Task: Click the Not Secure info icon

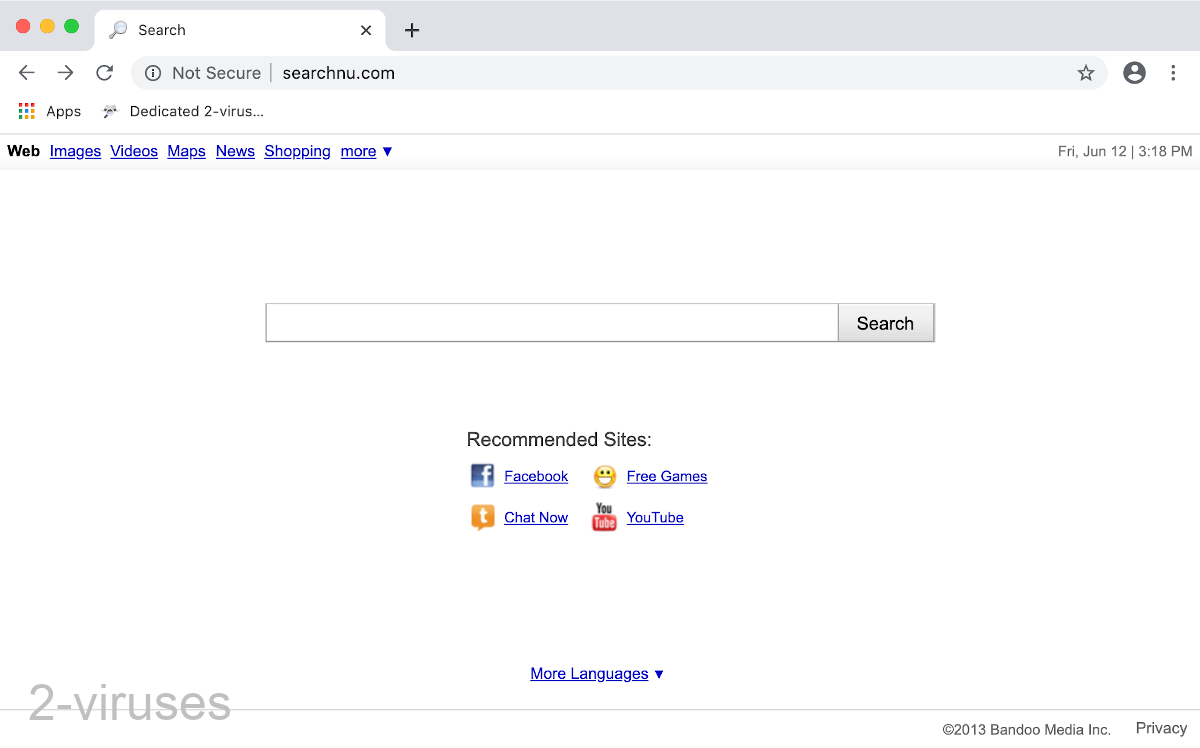Action: coord(152,72)
